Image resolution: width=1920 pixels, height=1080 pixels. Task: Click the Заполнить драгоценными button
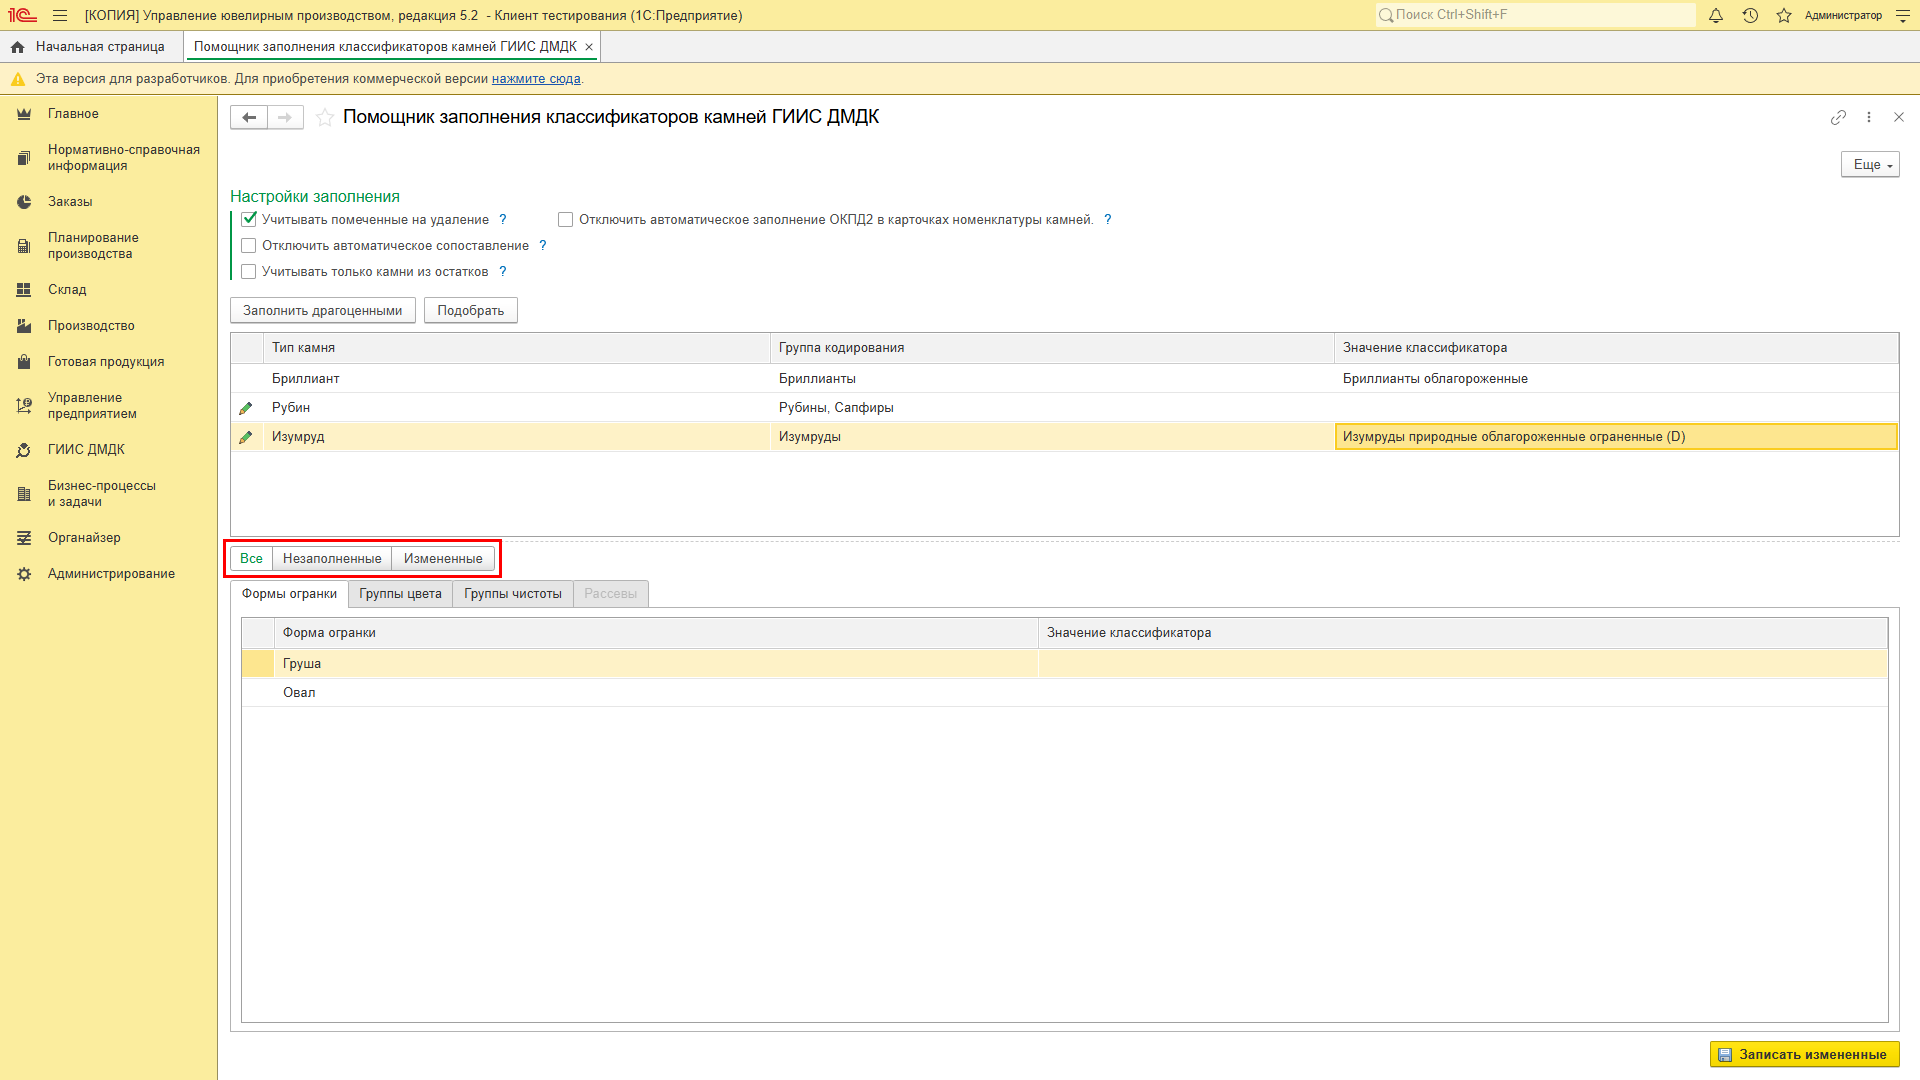(323, 311)
